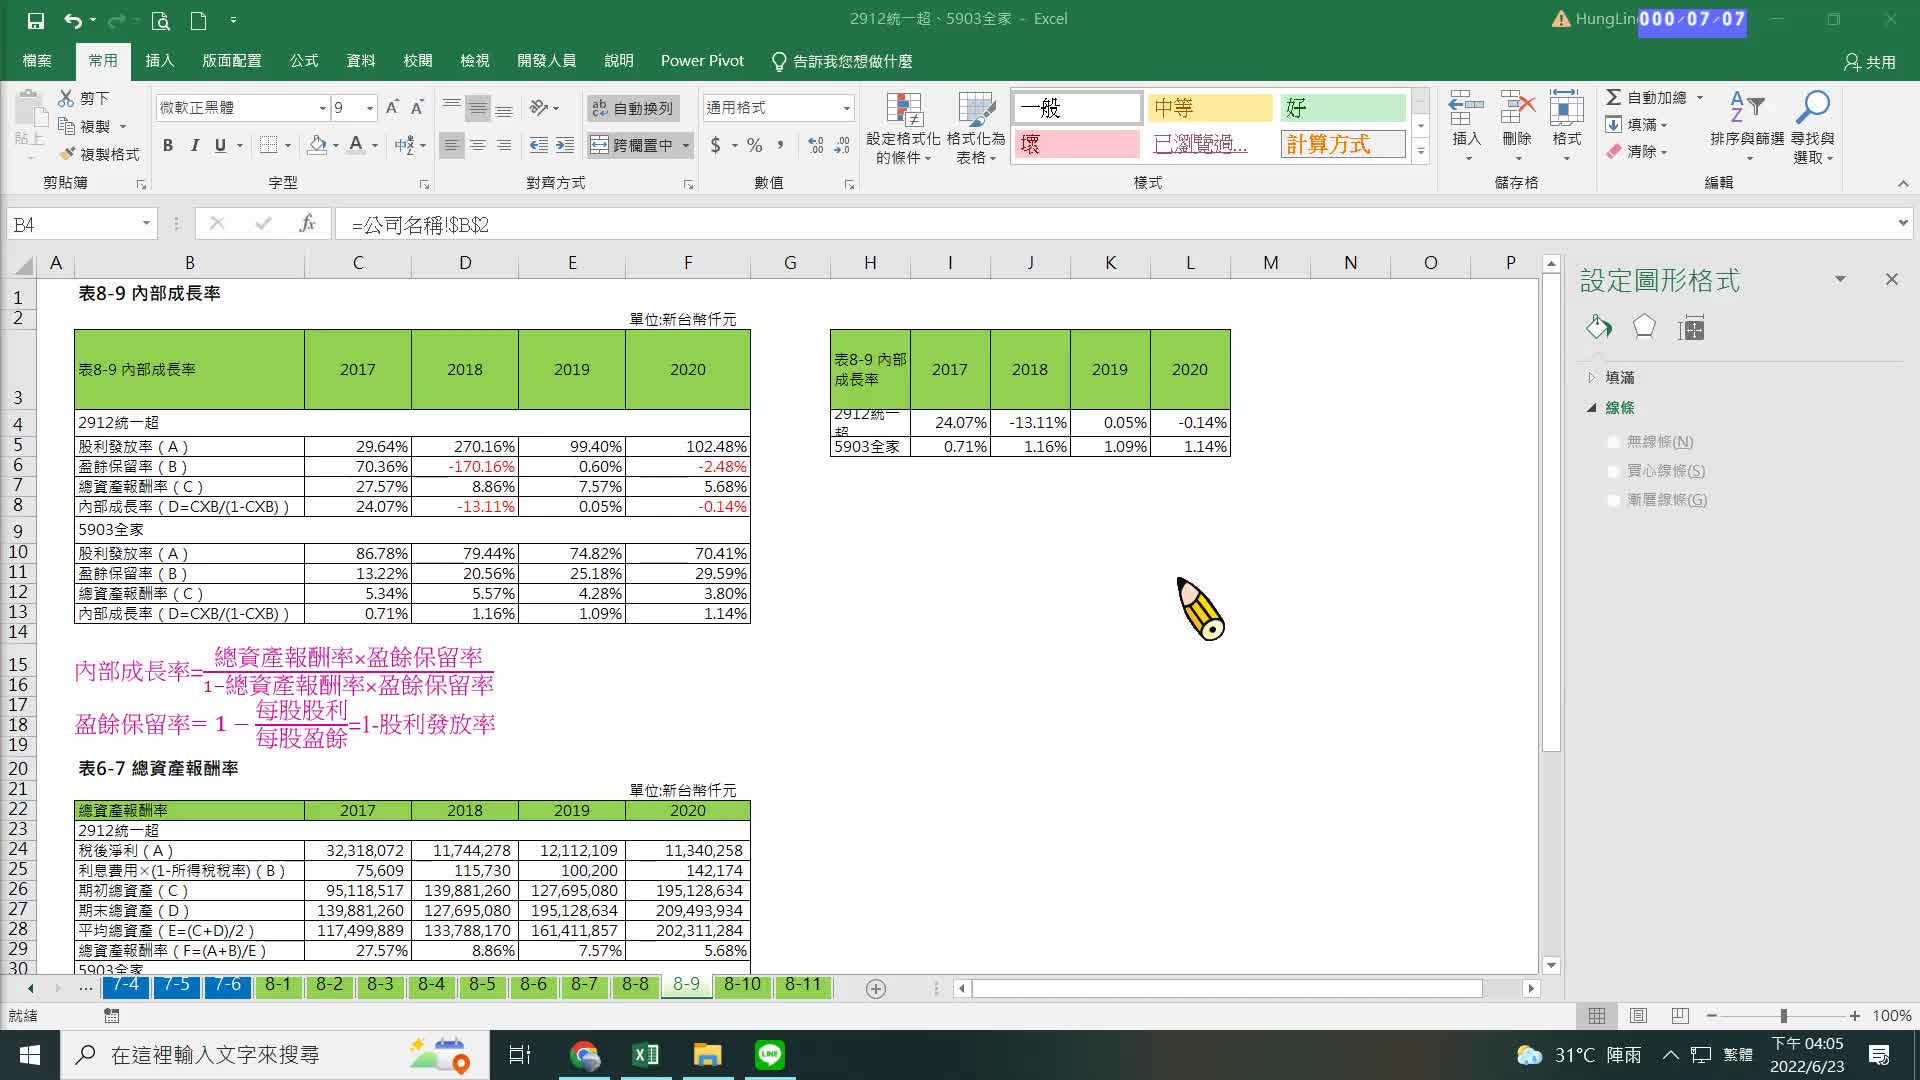Select Size and Properties icon in pane
The width and height of the screenshot is (1920, 1080).
click(x=1691, y=327)
